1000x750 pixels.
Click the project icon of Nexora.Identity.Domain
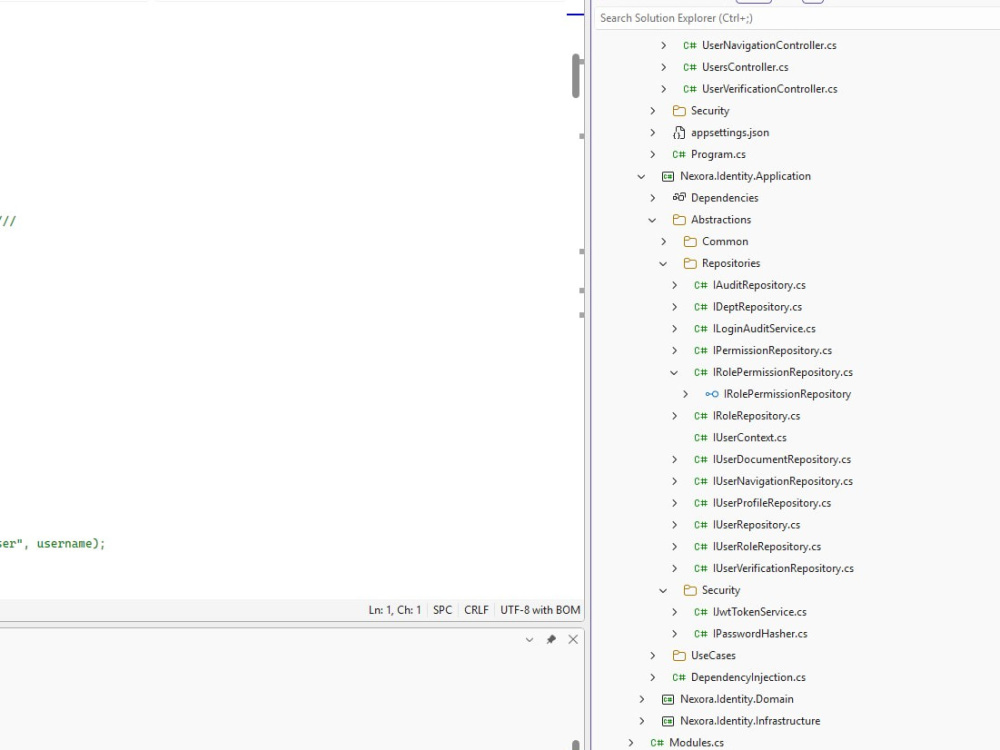668,699
